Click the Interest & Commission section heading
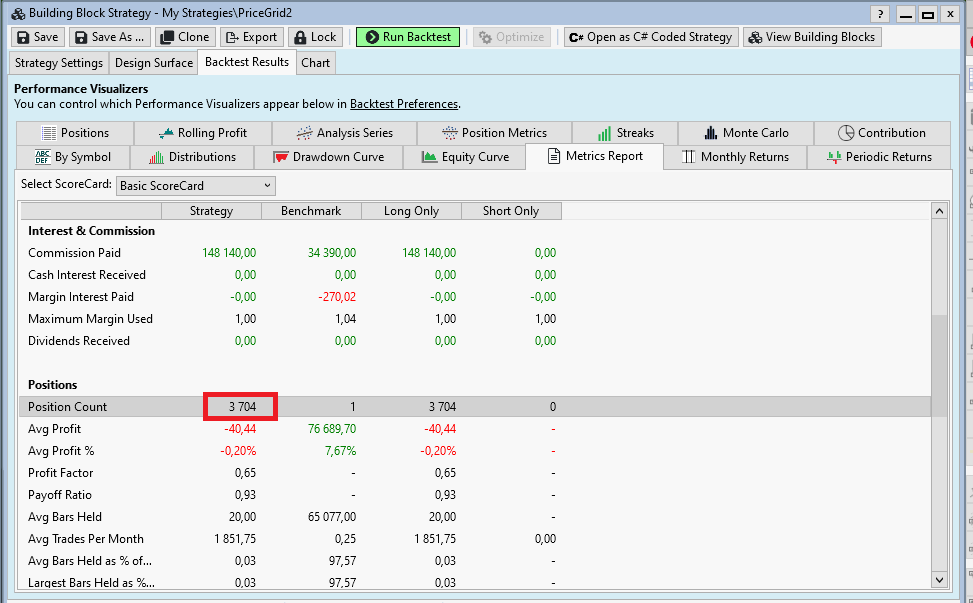 (x=91, y=231)
